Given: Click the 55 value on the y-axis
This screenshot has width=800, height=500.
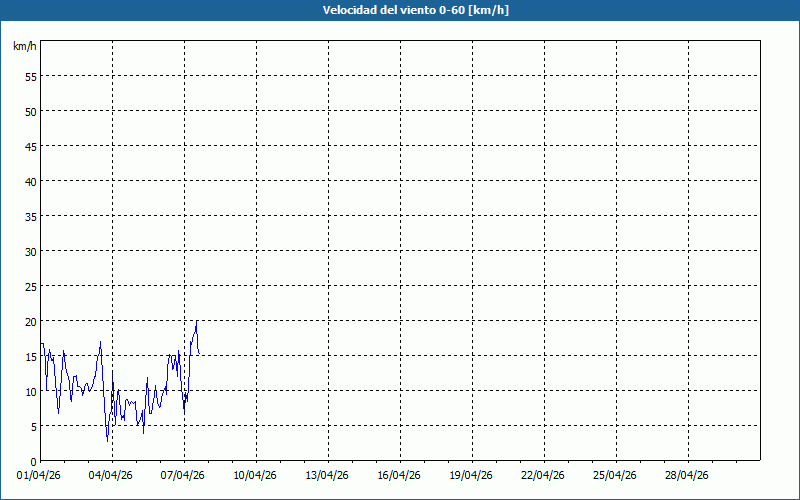Looking at the screenshot, I should [31, 76].
